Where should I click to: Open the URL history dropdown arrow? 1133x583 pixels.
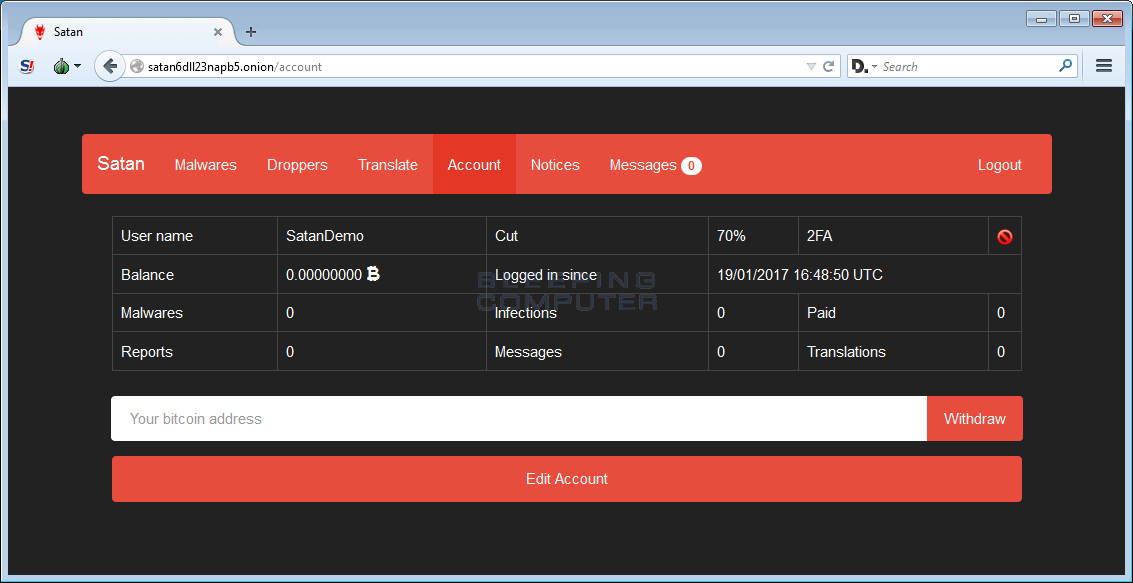pos(811,66)
